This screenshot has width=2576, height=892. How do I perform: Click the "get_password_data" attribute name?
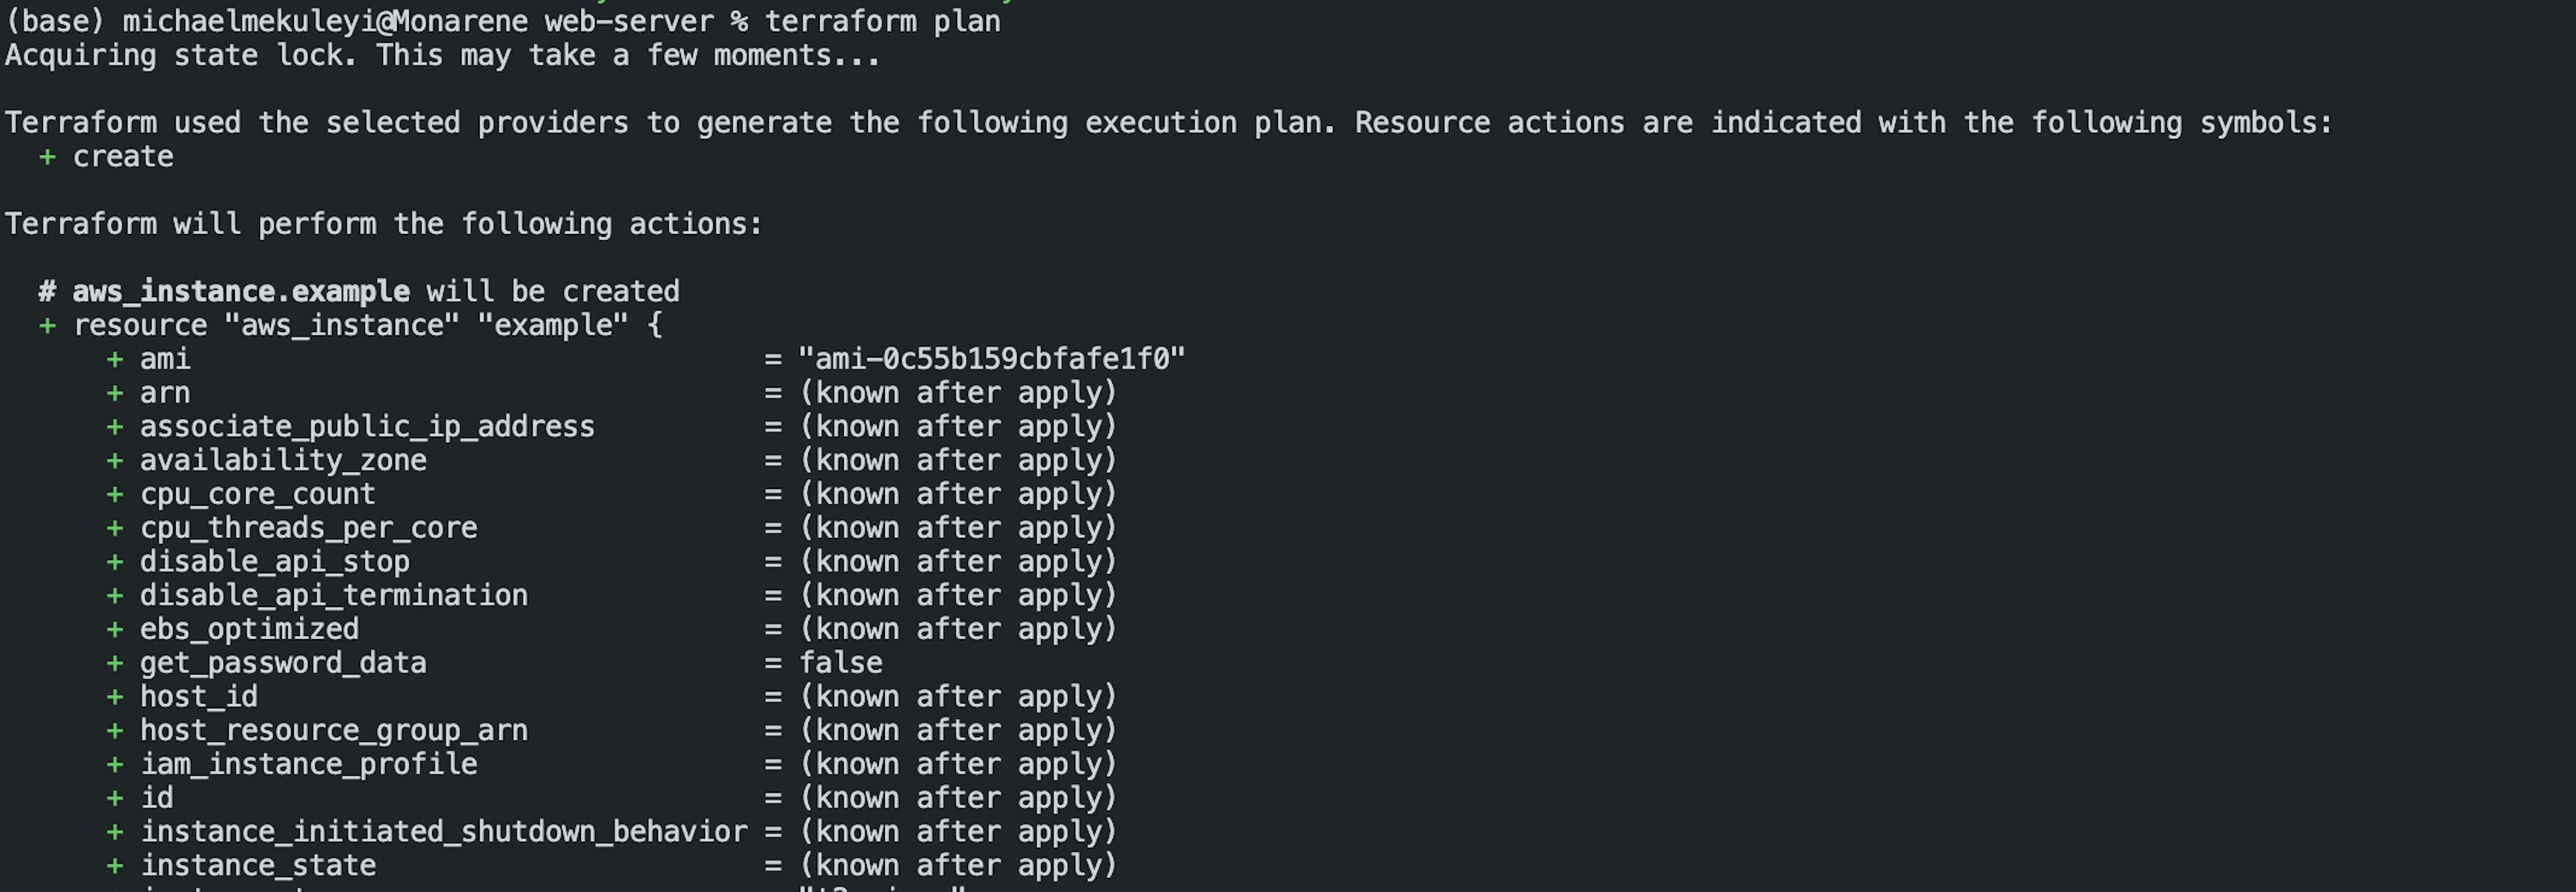(x=283, y=663)
